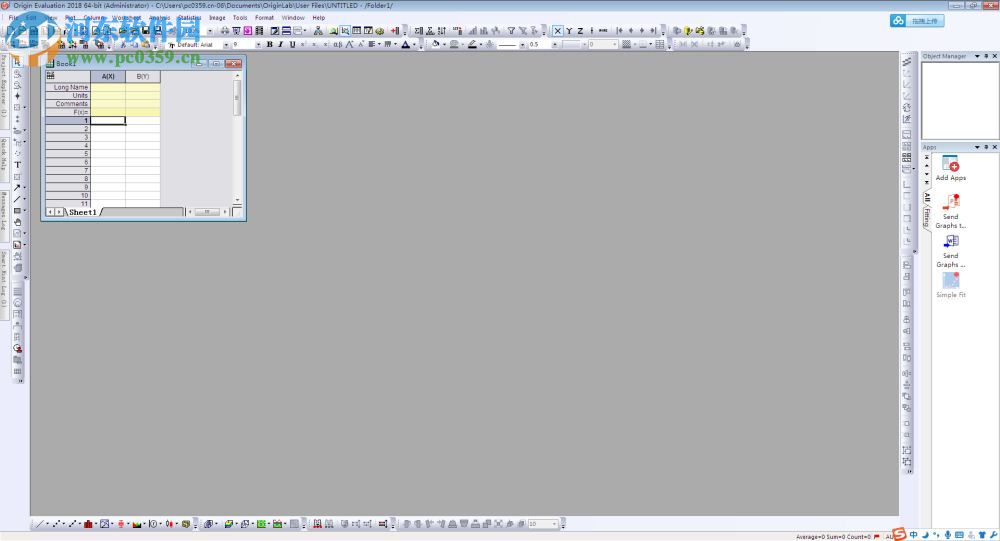Screen dimensions: 1000x541
Task: Expand the scatter plot type dropdown
Action: point(64,524)
